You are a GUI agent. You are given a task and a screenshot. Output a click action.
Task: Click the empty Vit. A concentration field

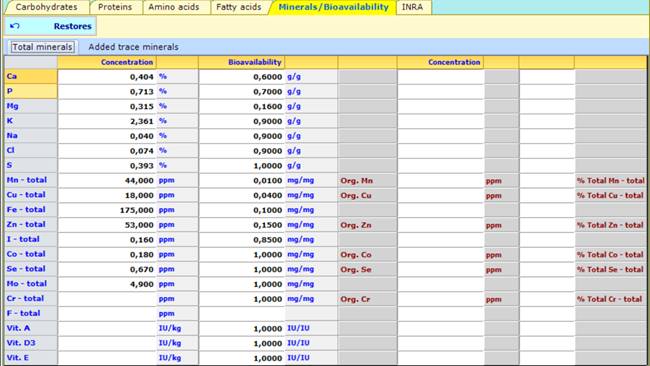click(107, 328)
